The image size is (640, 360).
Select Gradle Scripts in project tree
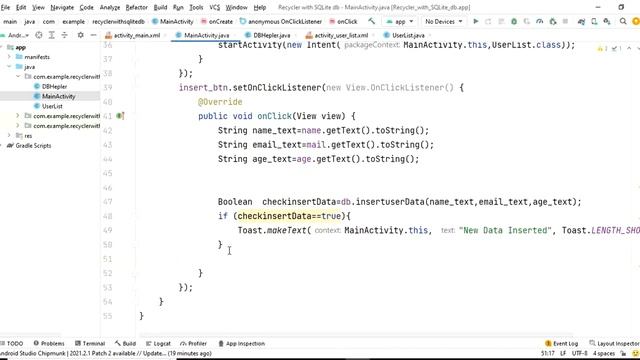(29, 145)
